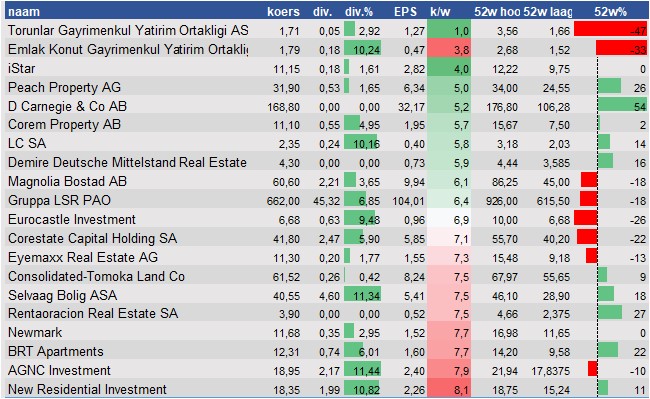This screenshot has width=650, height=399.
Task: Click the iStar company name
Action: [21, 68]
